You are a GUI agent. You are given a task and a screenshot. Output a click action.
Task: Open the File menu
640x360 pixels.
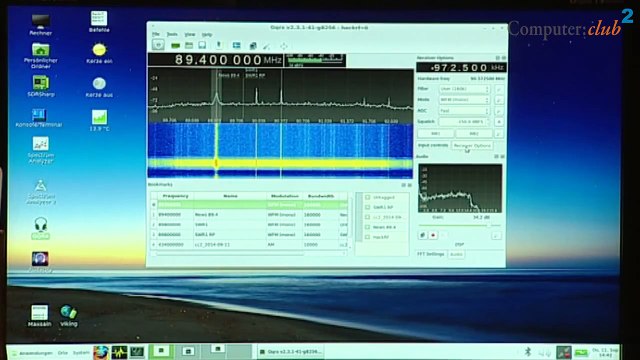(156, 34)
